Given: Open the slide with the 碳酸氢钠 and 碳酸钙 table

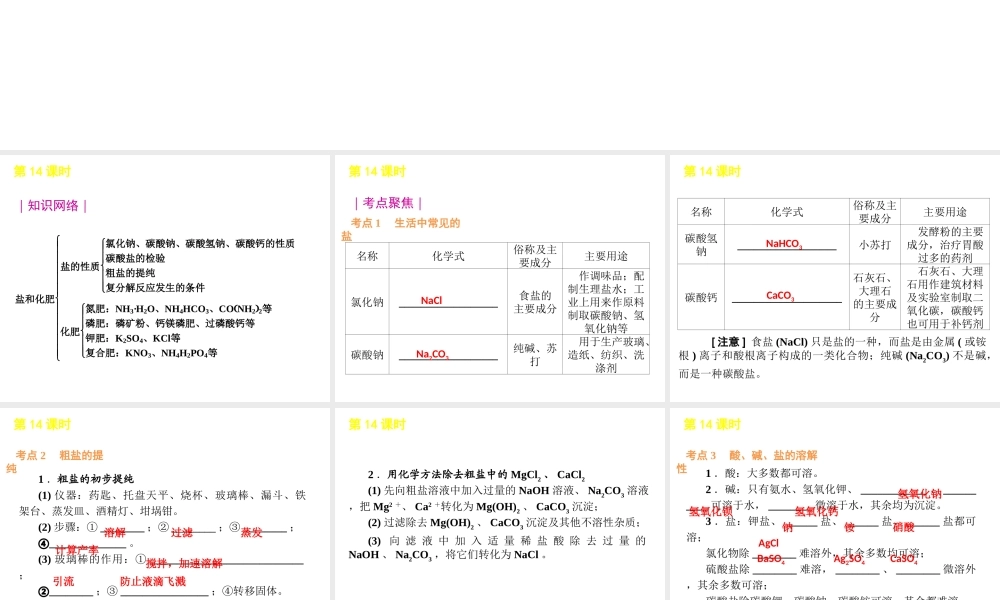Looking at the screenshot, I should [x=835, y=278].
